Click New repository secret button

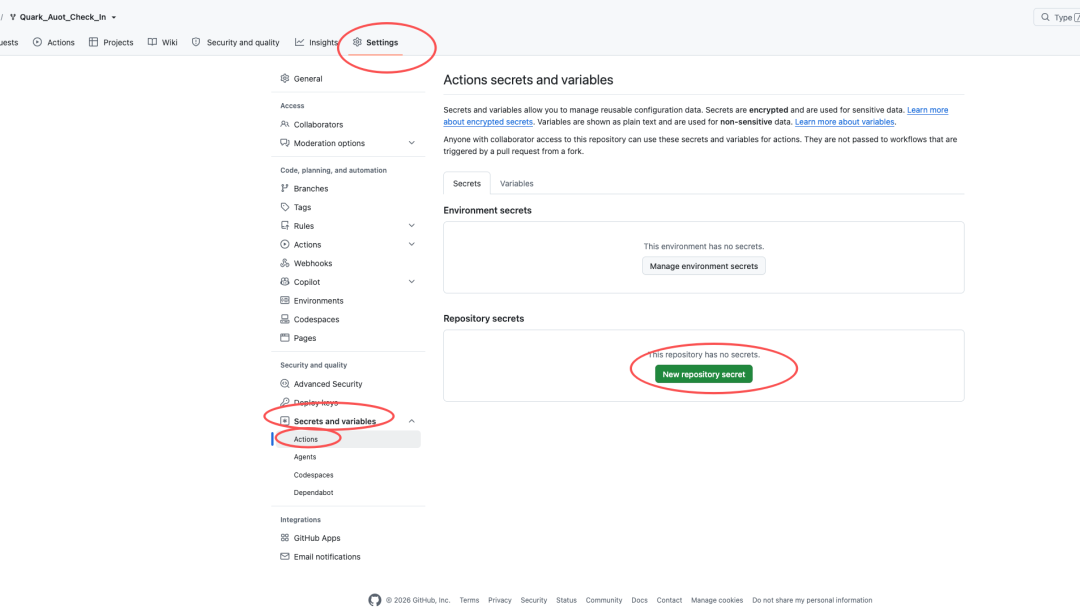[703, 374]
